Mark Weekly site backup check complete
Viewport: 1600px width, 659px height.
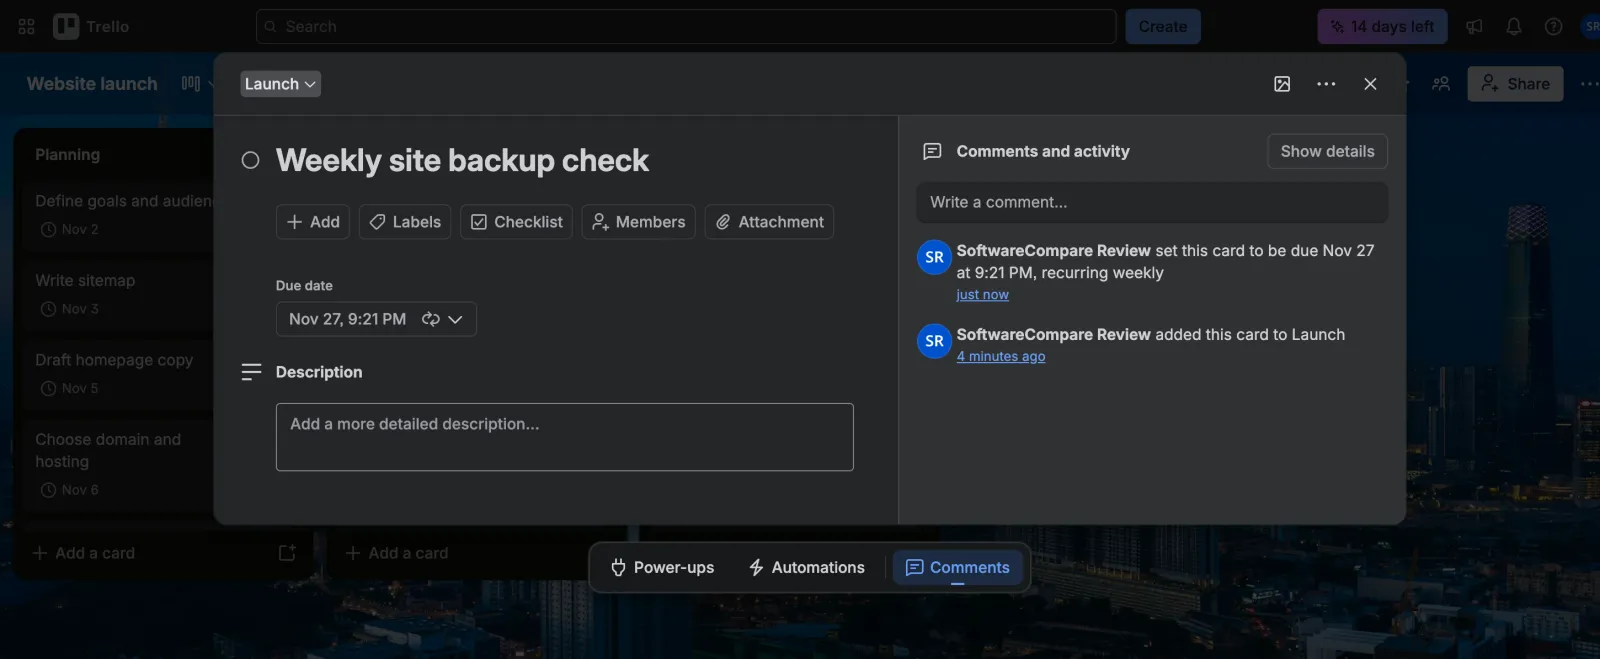(x=250, y=160)
